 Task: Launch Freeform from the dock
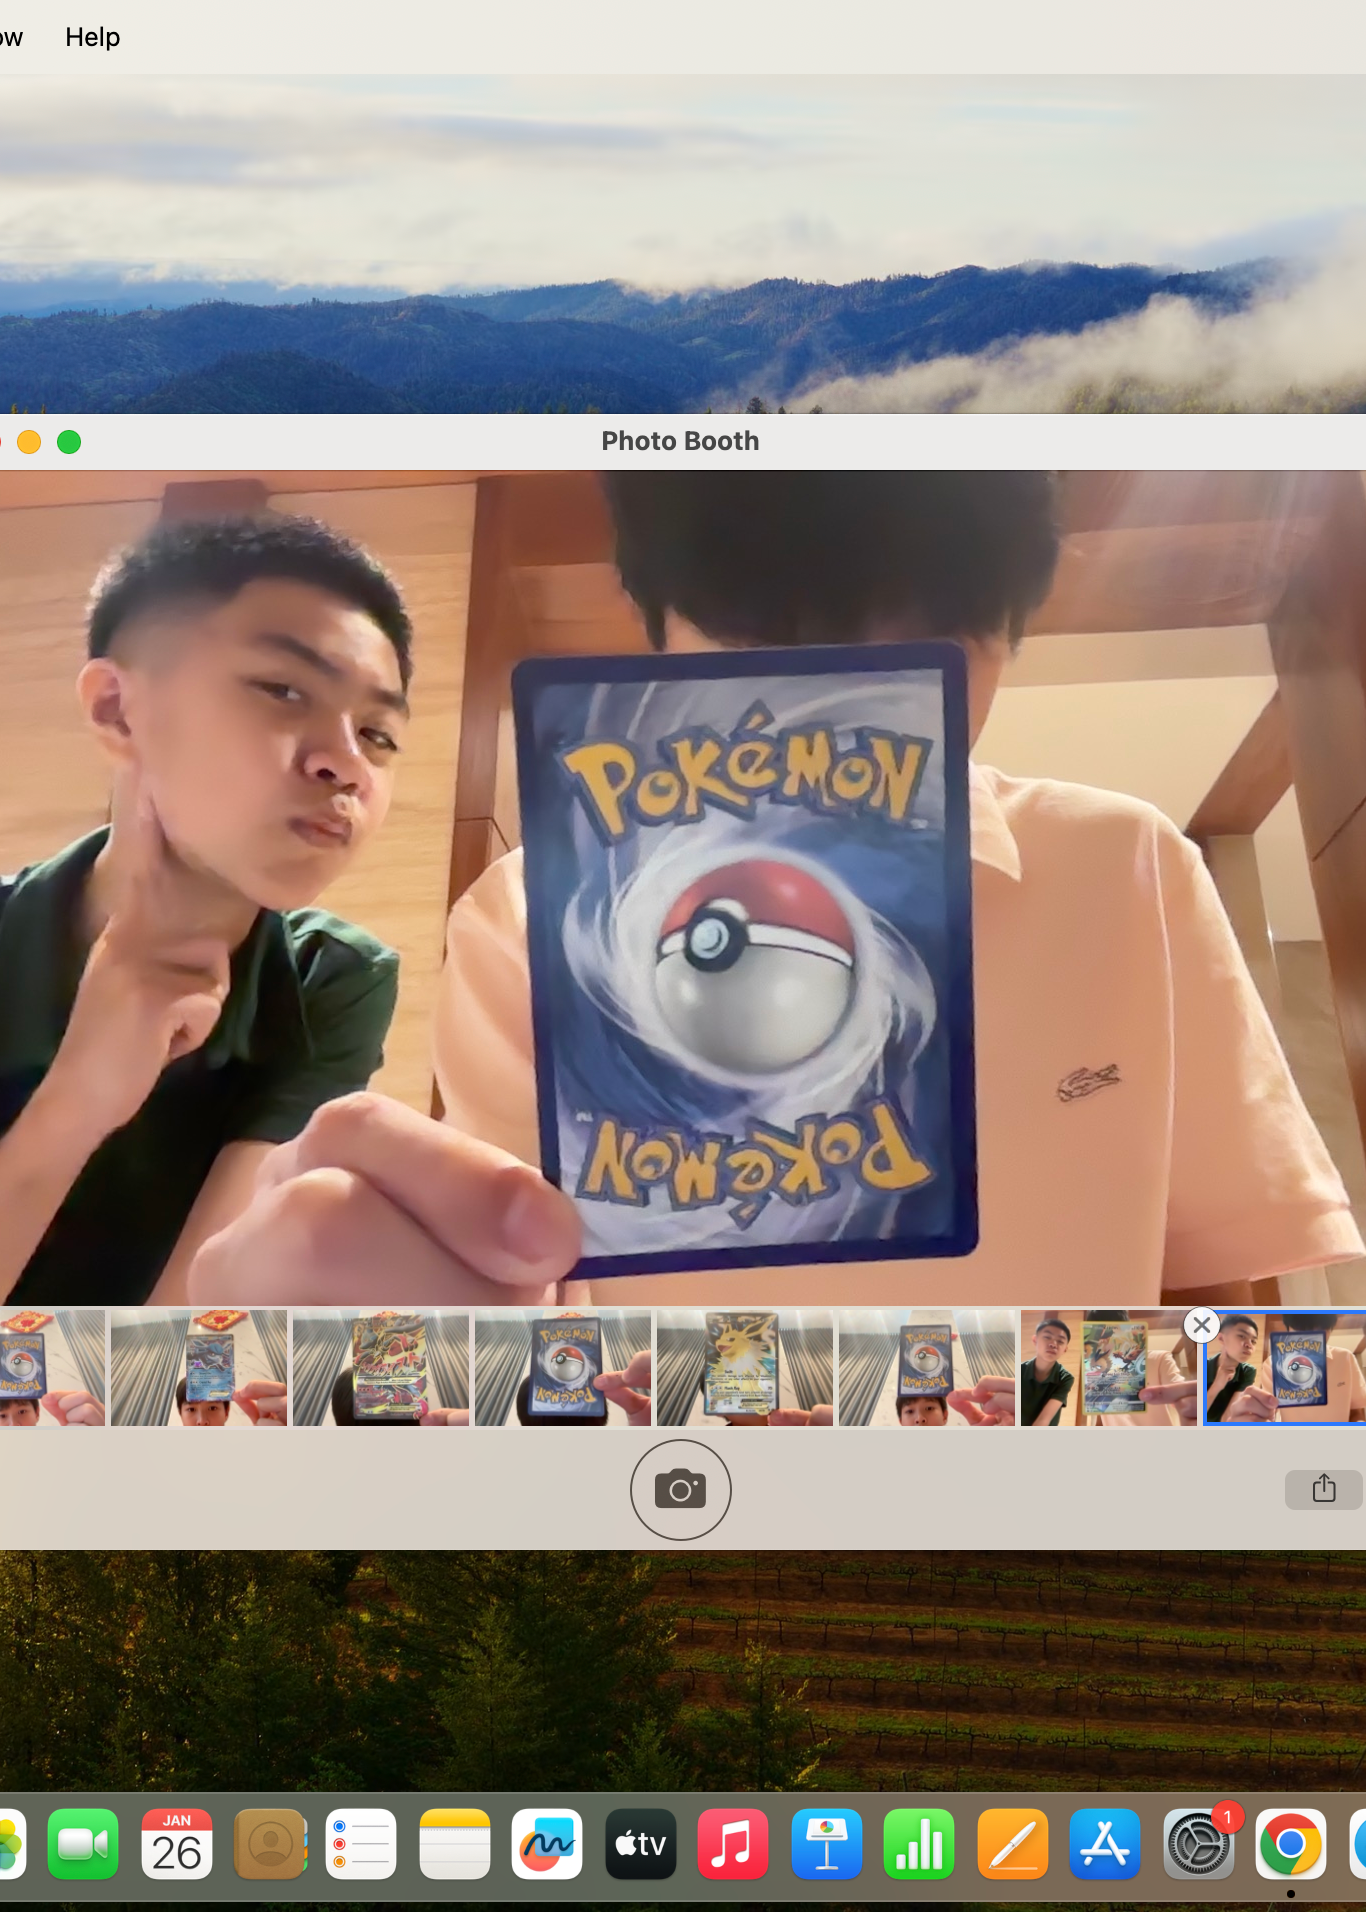(x=547, y=1844)
